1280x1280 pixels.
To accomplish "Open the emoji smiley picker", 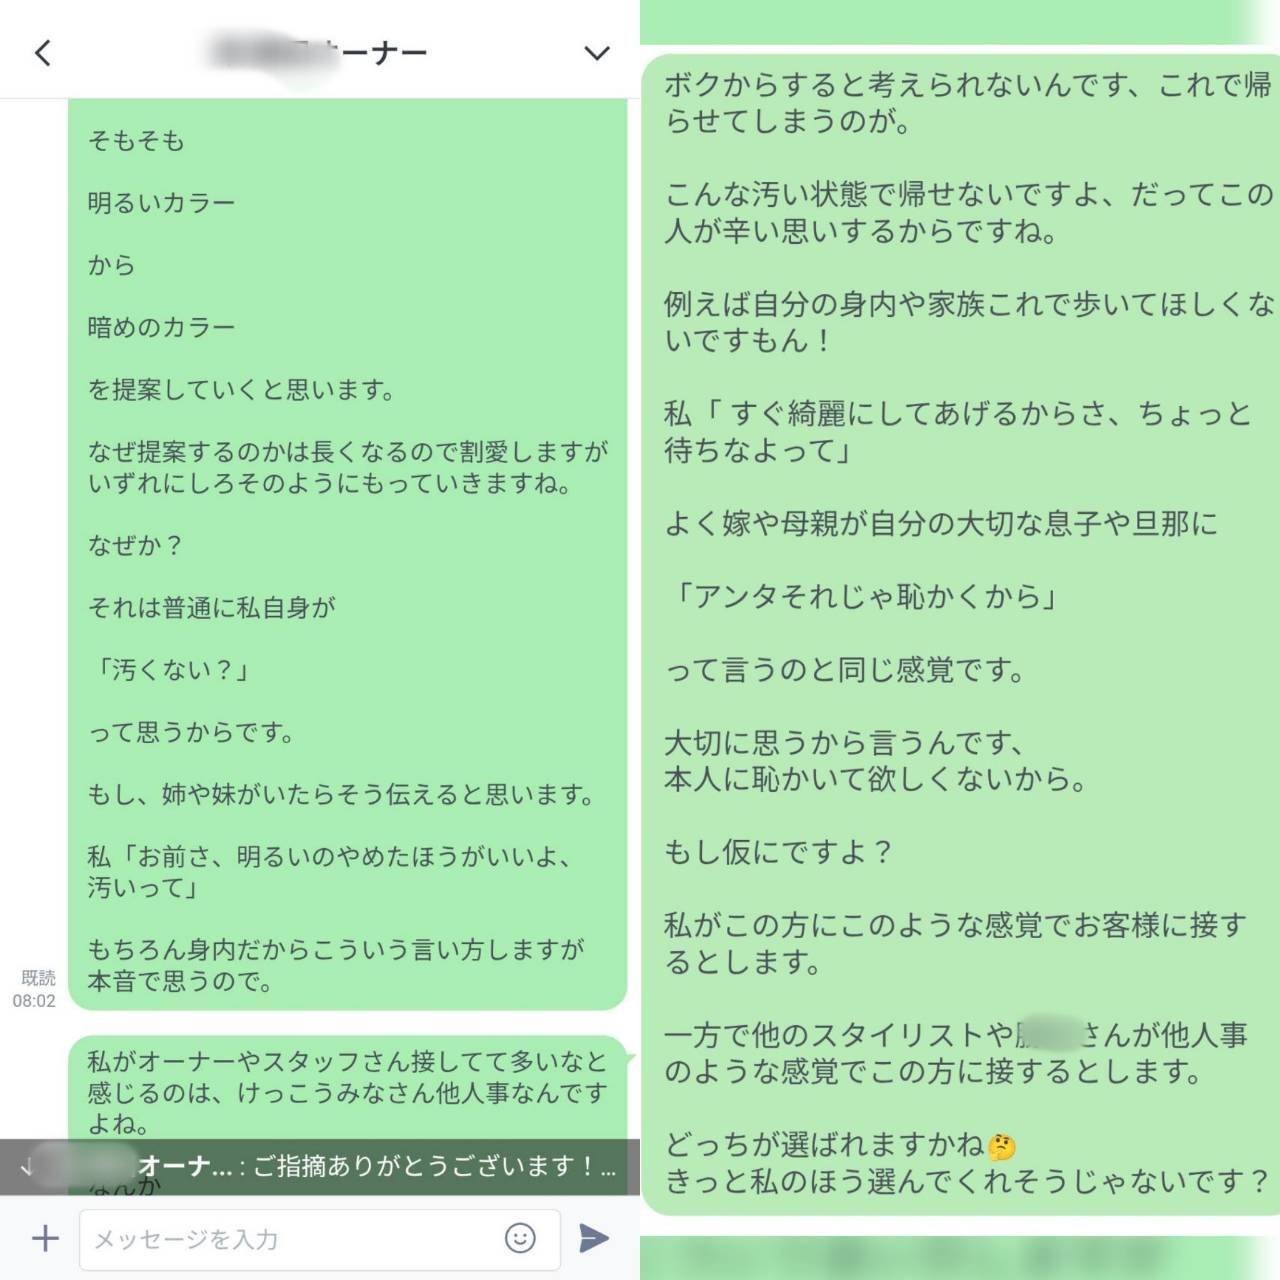I will pos(520,1238).
